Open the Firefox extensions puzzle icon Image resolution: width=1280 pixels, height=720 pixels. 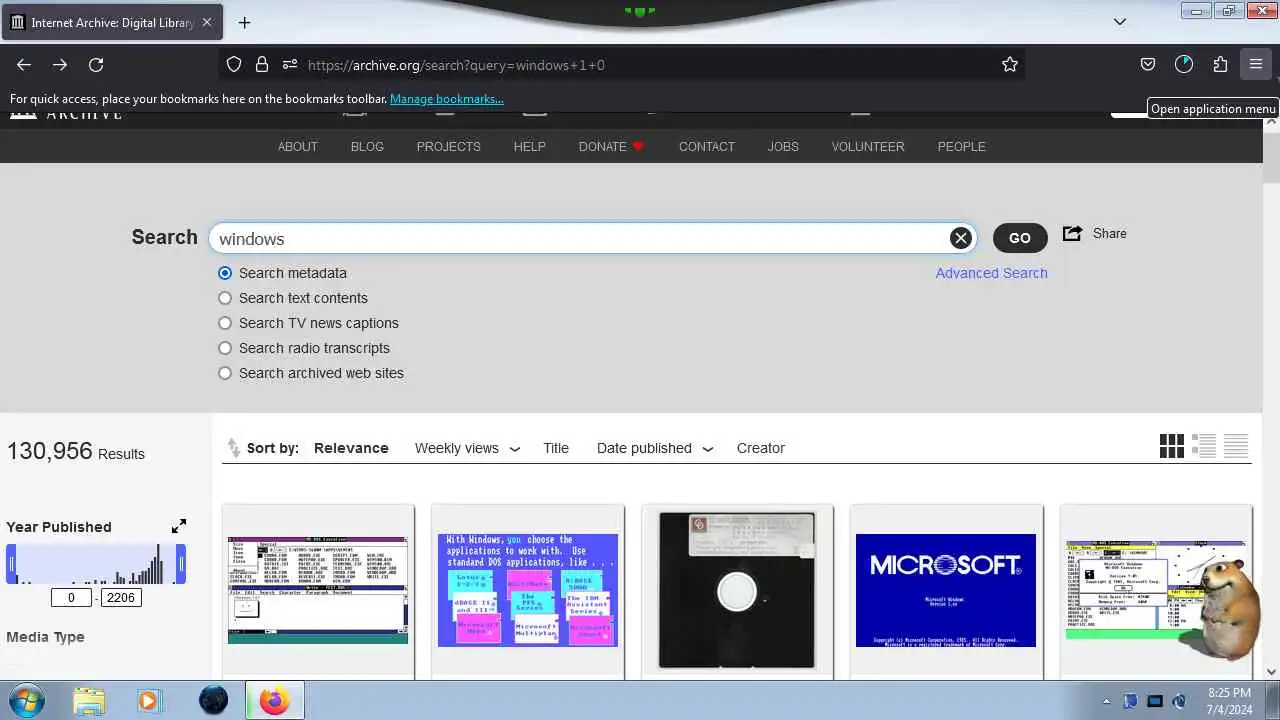point(1220,64)
